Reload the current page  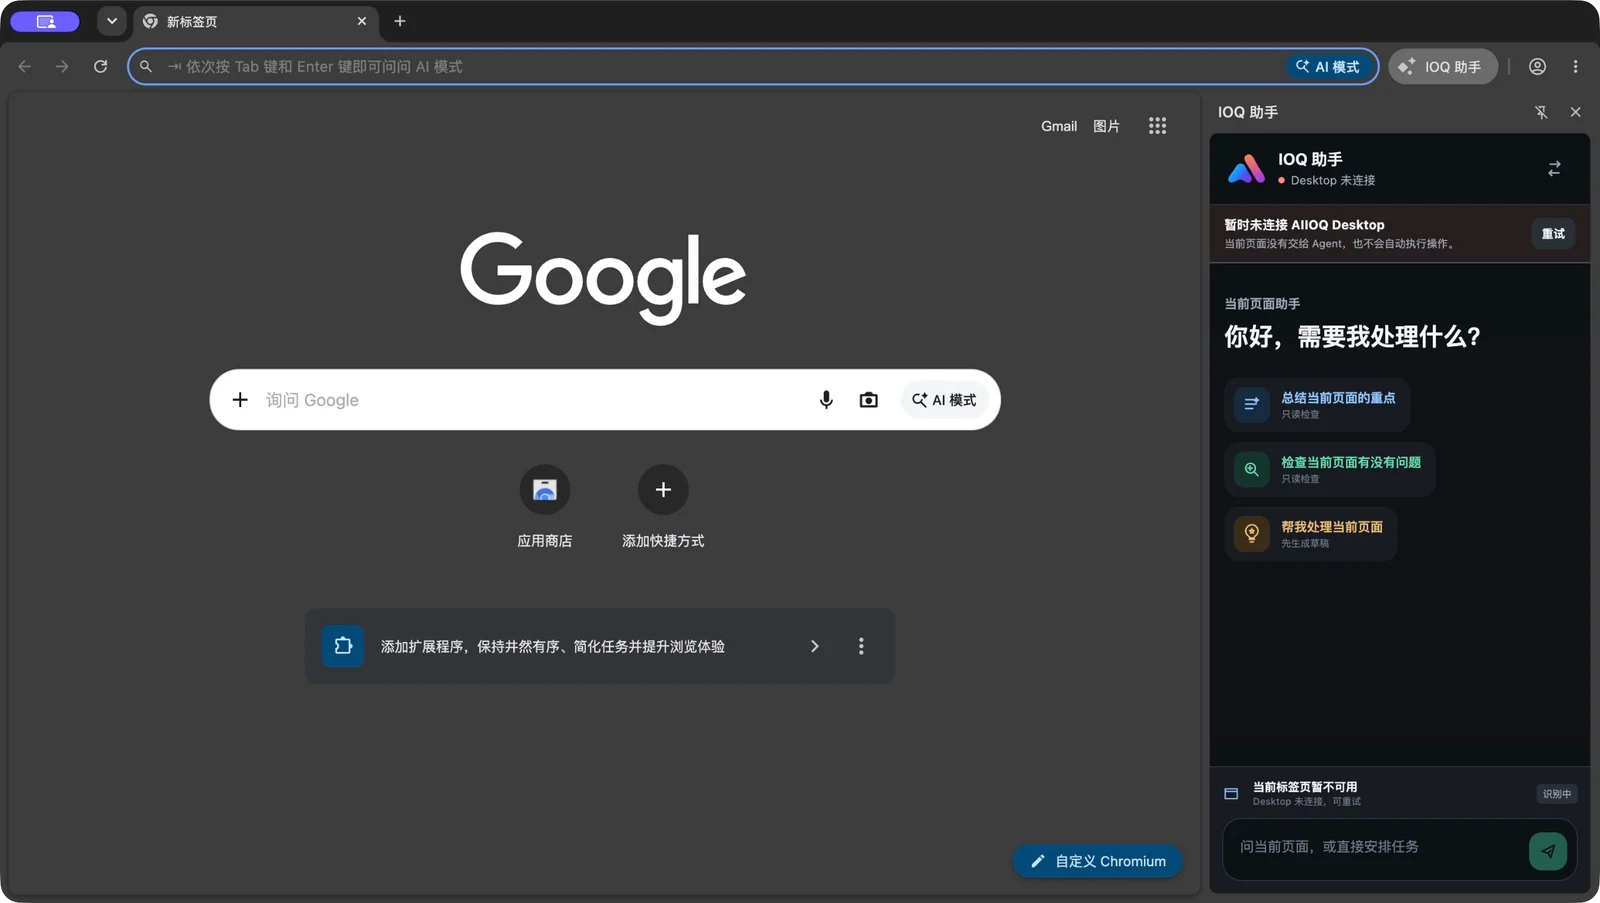[101, 66]
